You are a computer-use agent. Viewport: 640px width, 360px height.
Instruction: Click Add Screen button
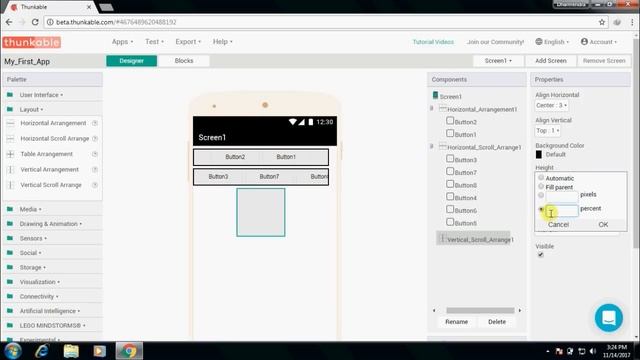click(x=551, y=61)
